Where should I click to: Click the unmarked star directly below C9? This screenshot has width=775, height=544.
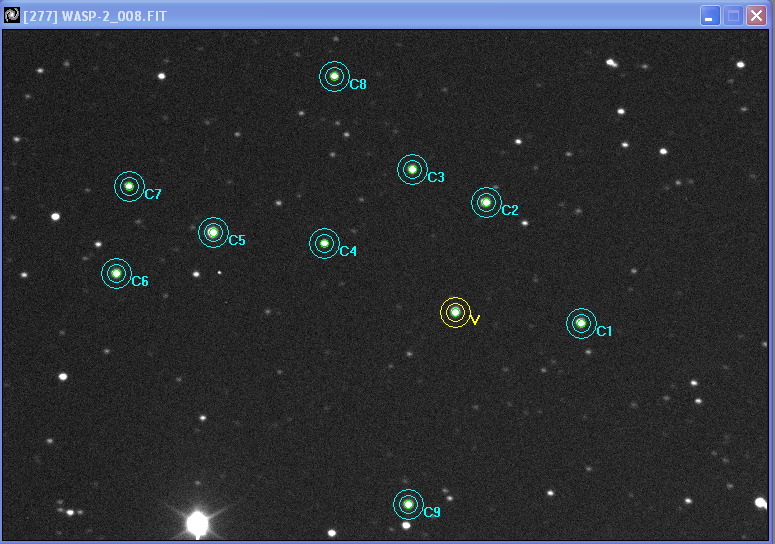click(x=406, y=525)
